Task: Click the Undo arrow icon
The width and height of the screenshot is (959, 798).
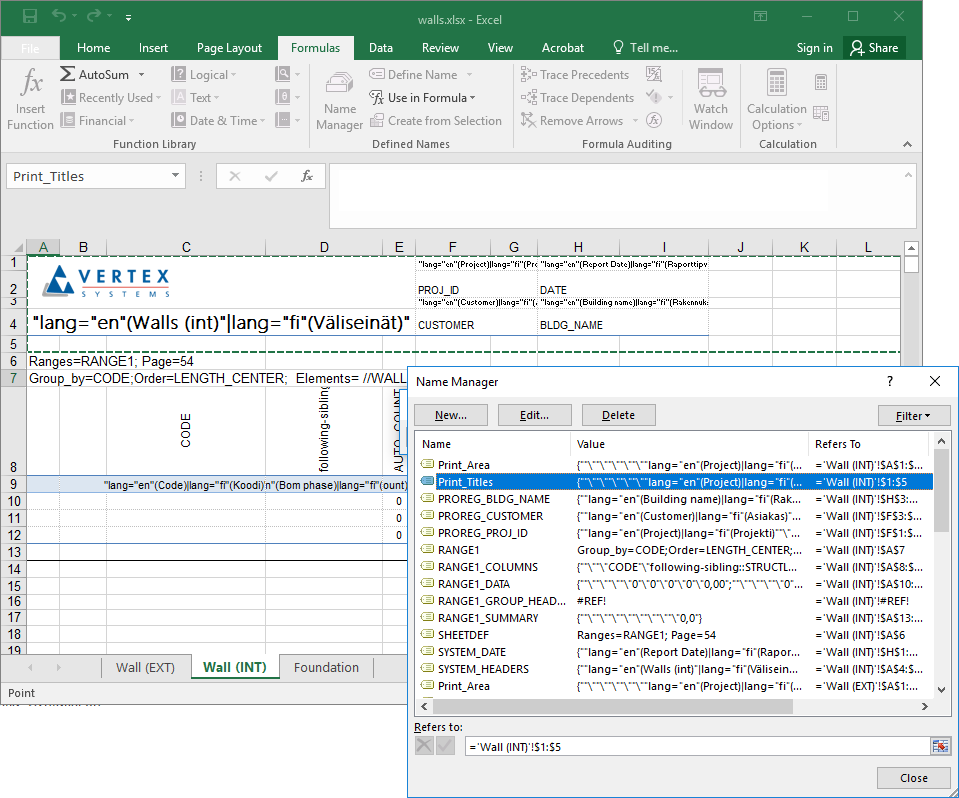Action: click(59, 17)
